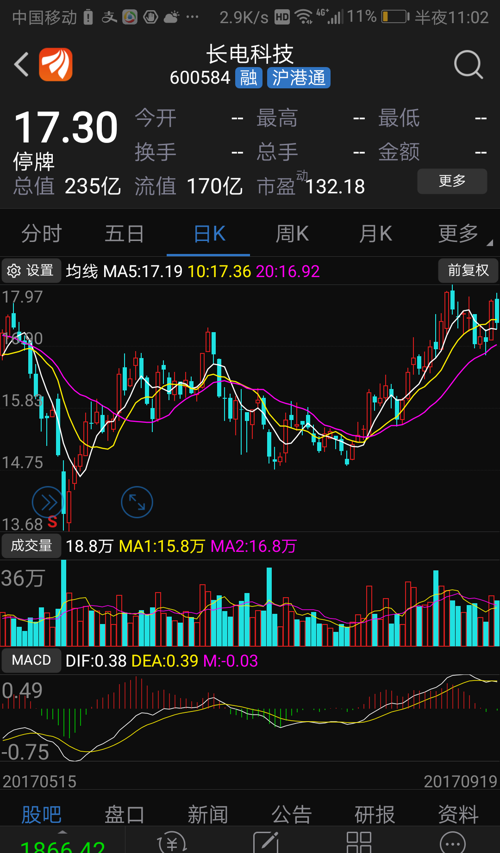Select the 分时 tab

click(x=41, y=234)
